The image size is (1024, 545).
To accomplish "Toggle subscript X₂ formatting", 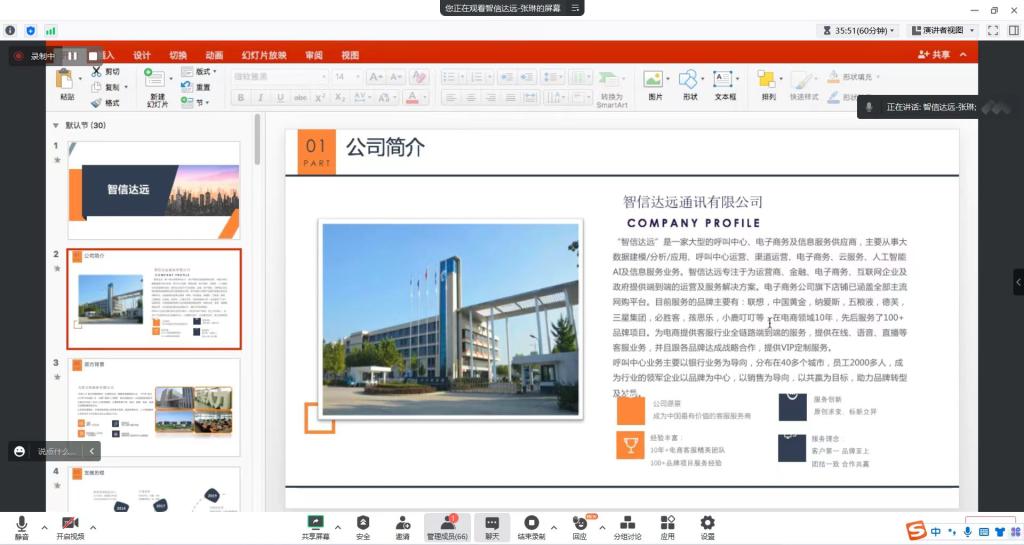I will 340,97.
